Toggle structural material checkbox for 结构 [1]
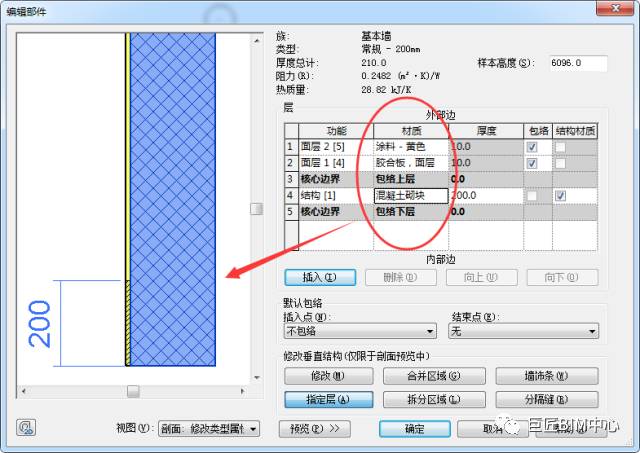The height and width of the screenshot is (453, 640). click(560, 196)
